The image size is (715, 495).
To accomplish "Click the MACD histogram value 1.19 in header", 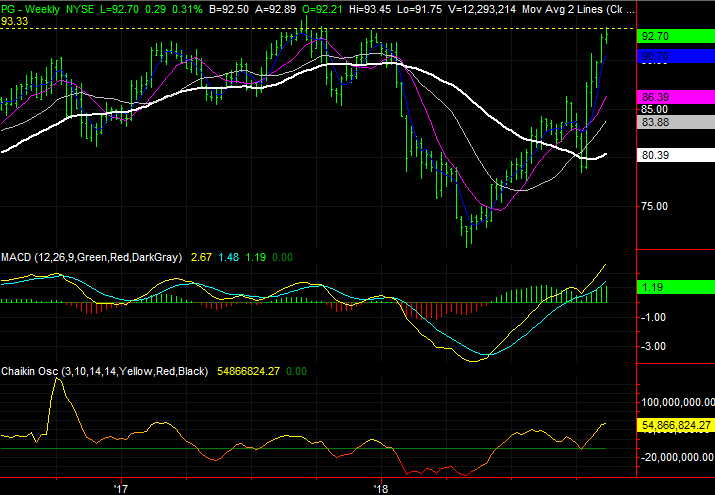I will tap(255, 257).
